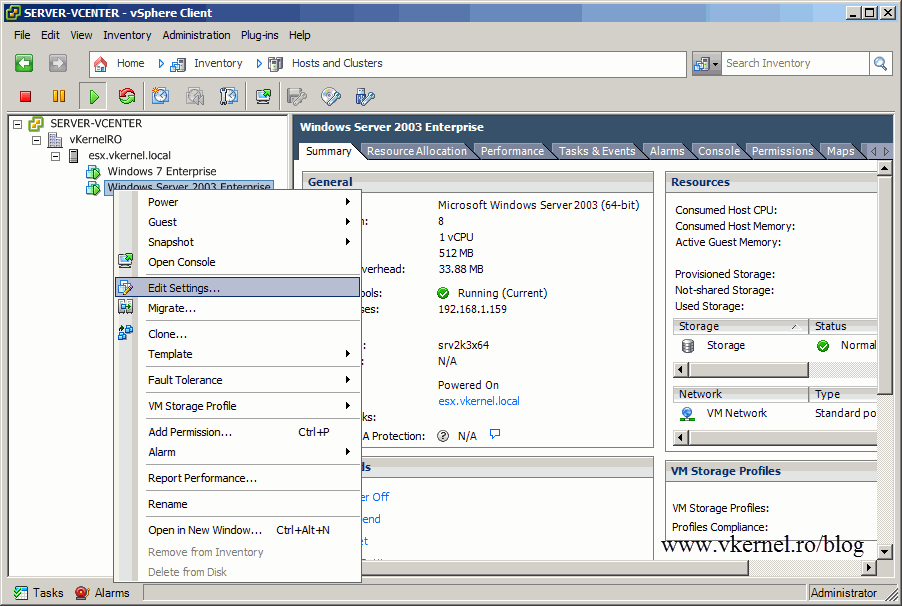Viewport: 902px width, 606px height.
Task: Open the Plug-ins menu
Action: (x=259, y=35)
